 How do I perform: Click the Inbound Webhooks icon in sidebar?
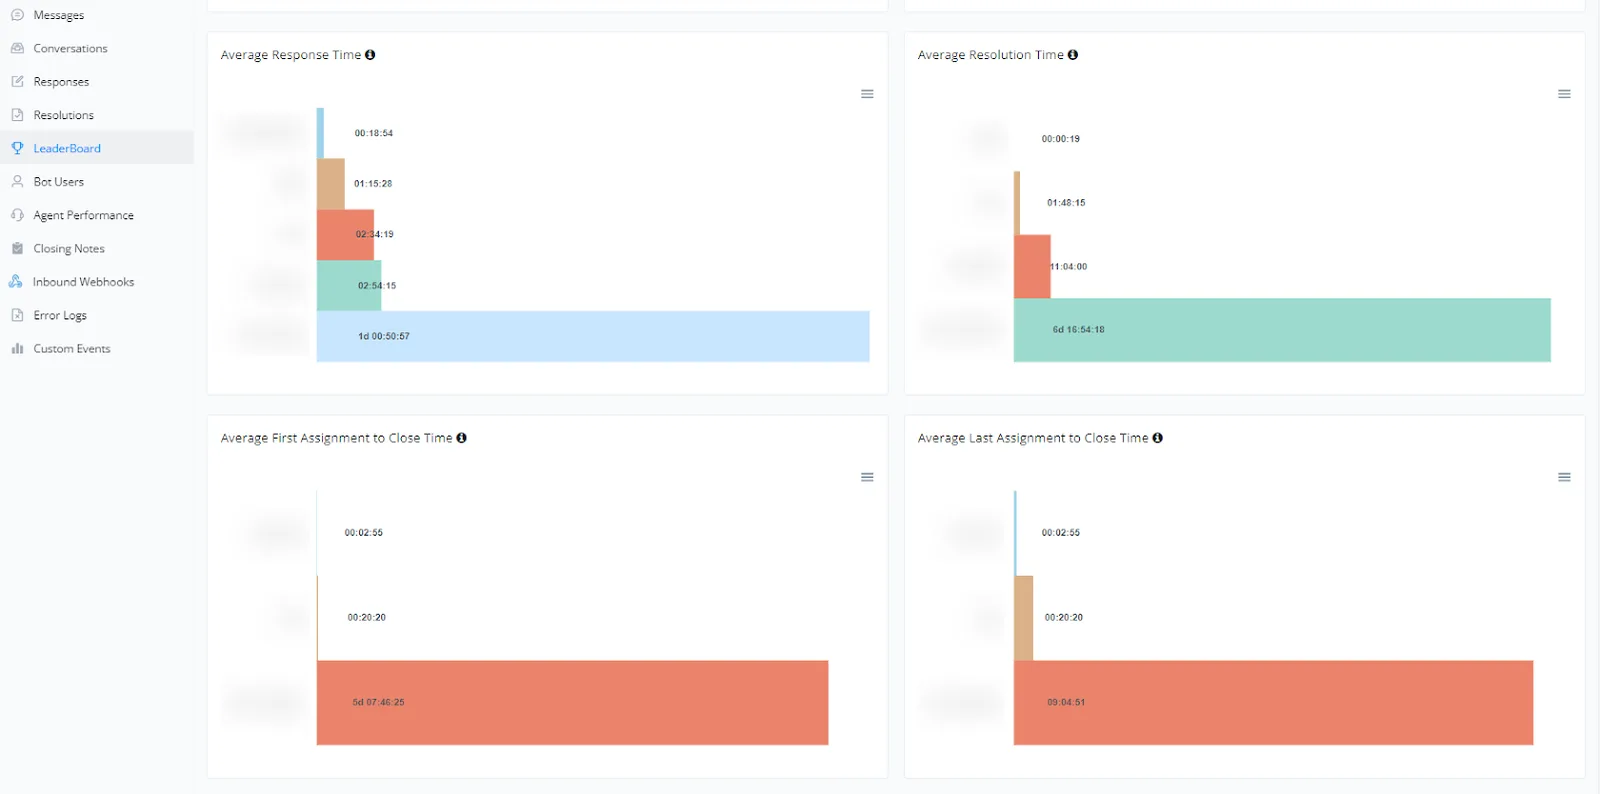[x=16, y=282]
